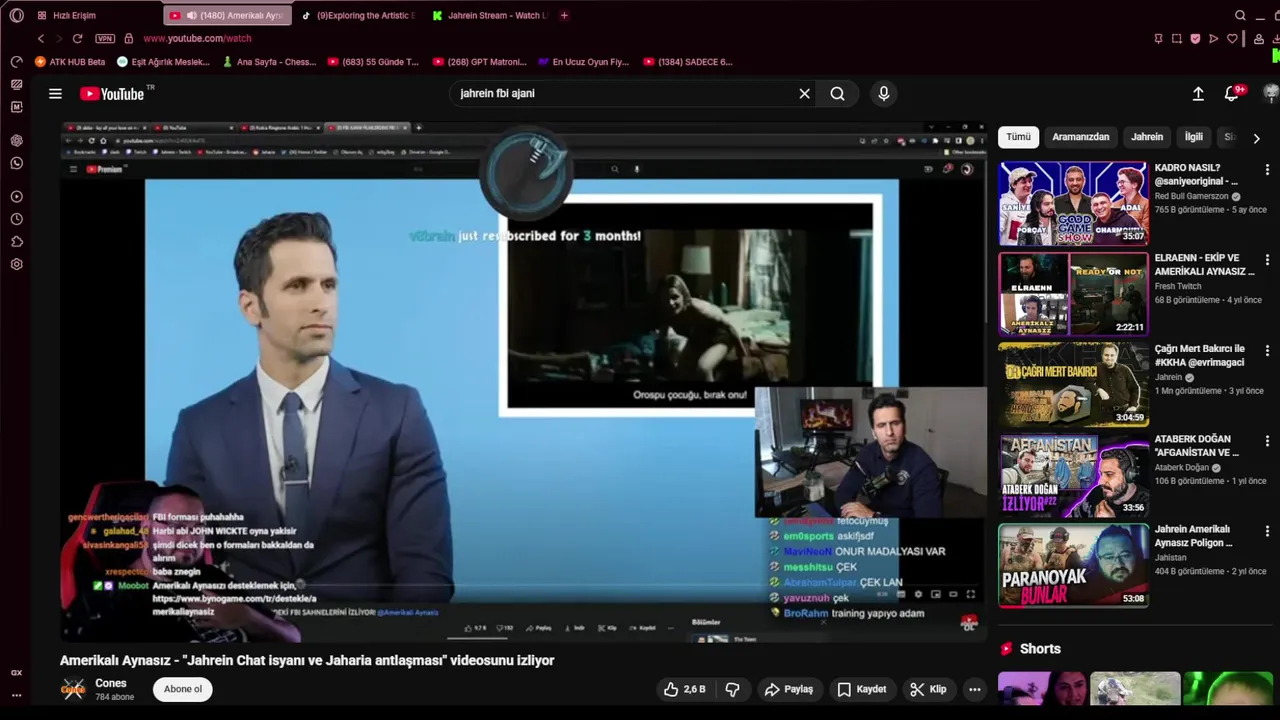Viewport: 1280px width, 720px height.
Task: Open Eşit Ağırlık Meslek bookmark
Action: click(164, 61)
